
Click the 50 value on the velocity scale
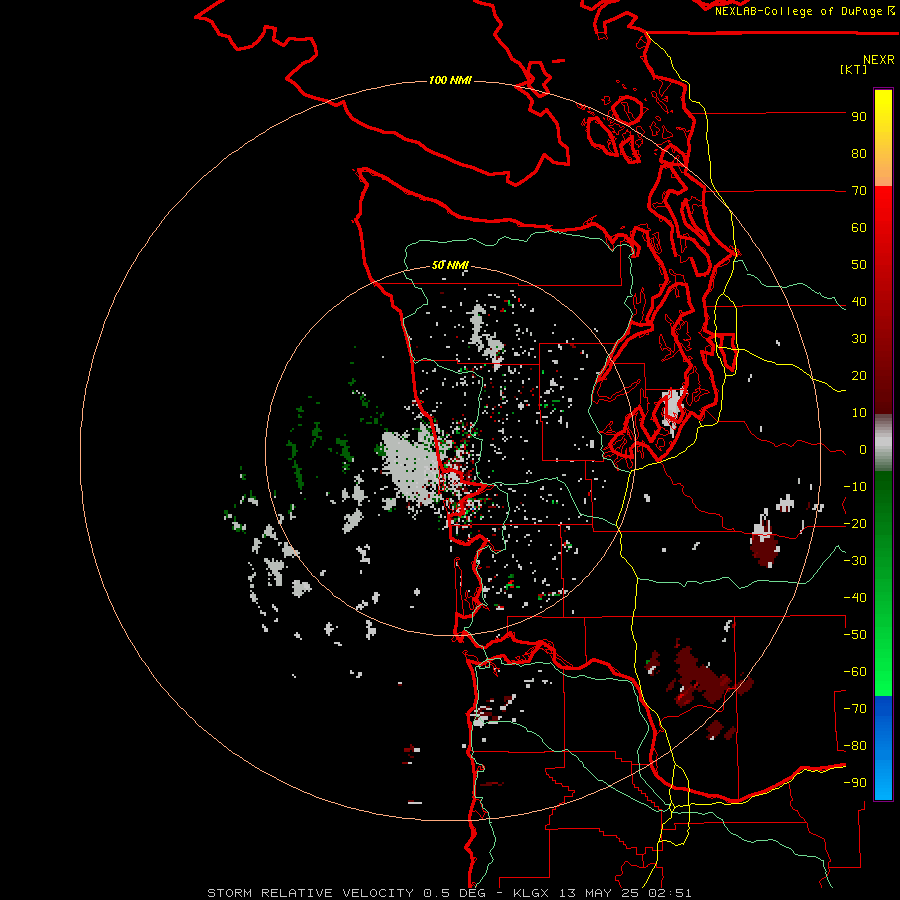pos(859,265)
